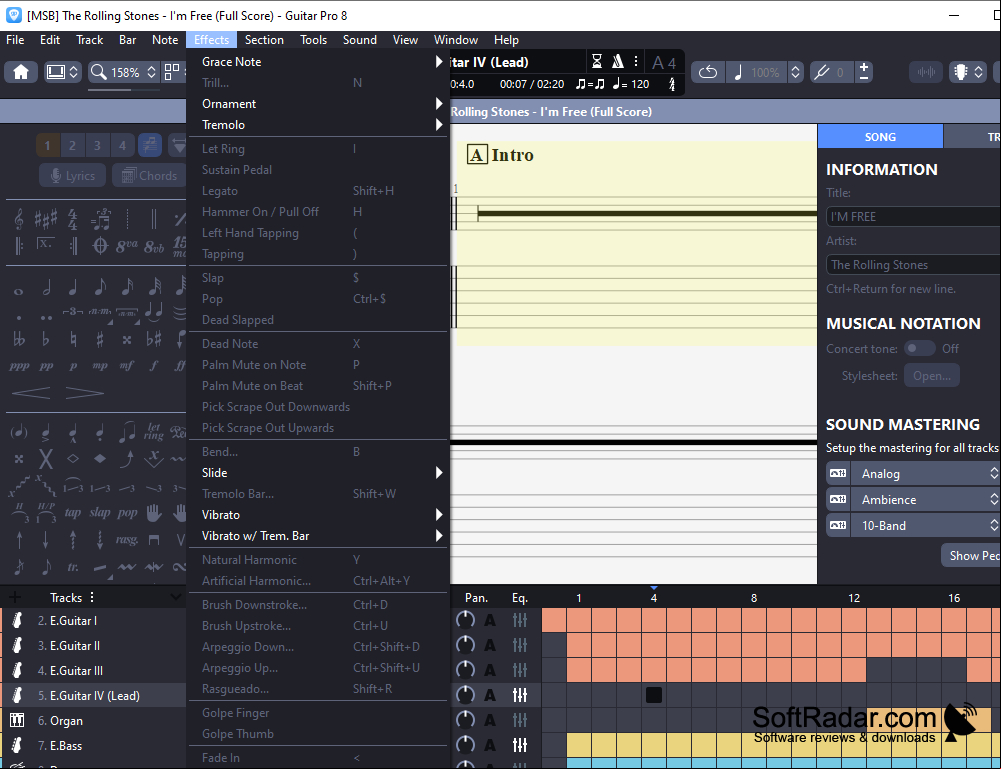Toggle the Concert tone switch

pyautogui.click(x=920, y=348)
